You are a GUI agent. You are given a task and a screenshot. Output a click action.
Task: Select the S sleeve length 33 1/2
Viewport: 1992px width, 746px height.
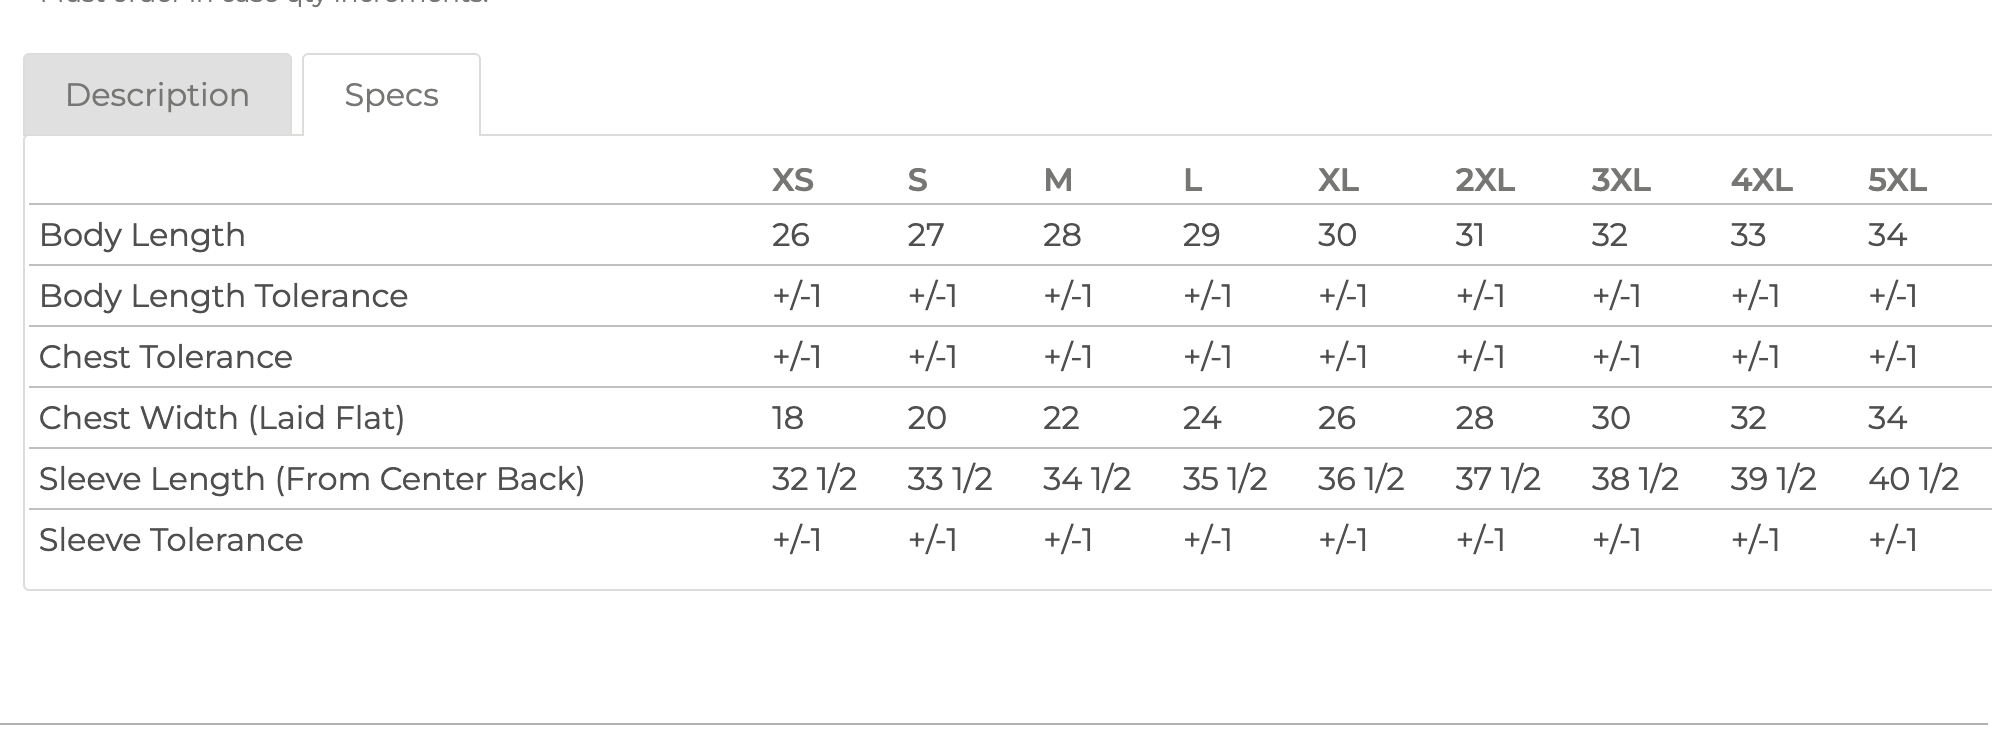tap(949, 479)
